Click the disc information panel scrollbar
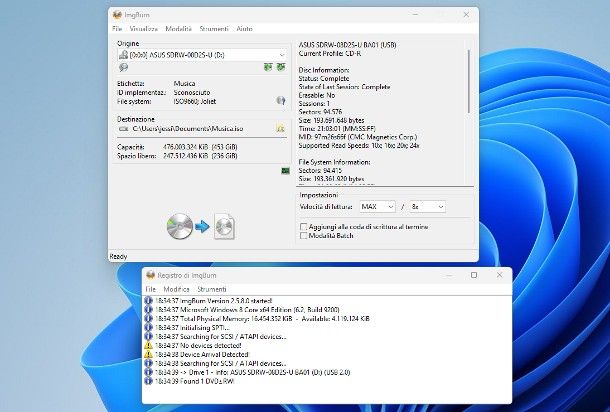The width and height of the screenshot is (610, 412). click(x=469, y=82)
